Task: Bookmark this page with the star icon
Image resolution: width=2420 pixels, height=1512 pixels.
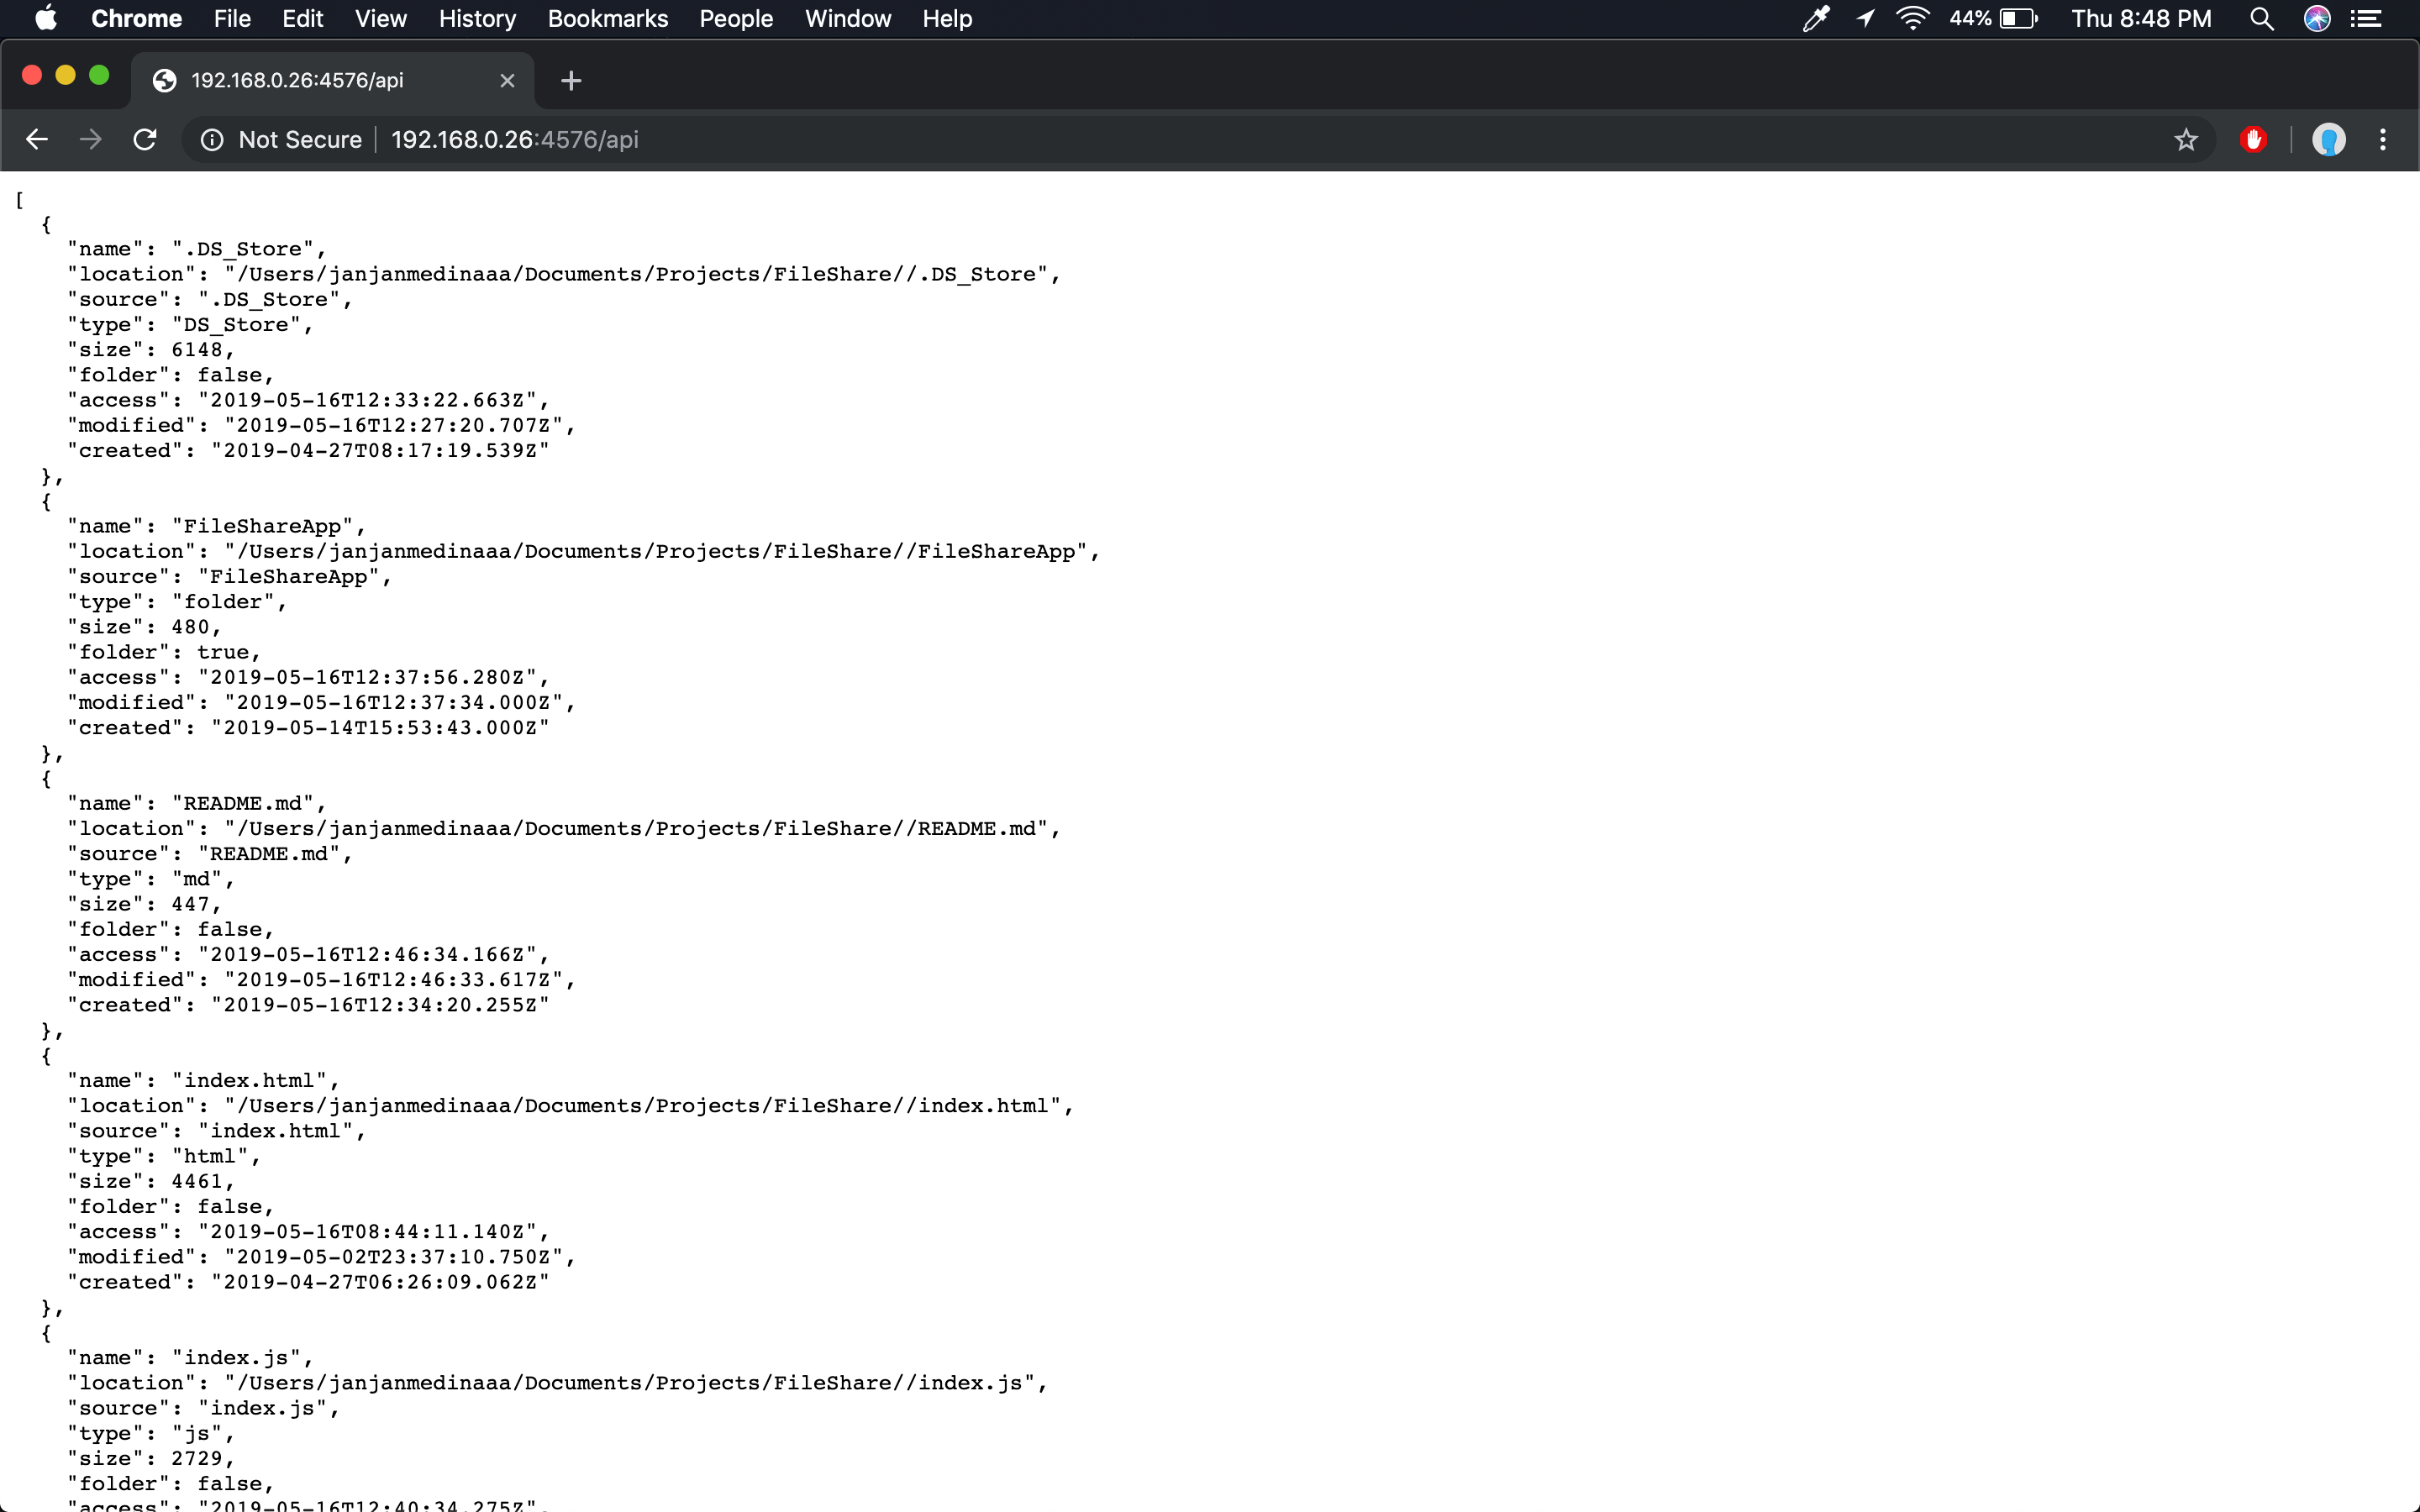Action: (x=2185, y=139)
